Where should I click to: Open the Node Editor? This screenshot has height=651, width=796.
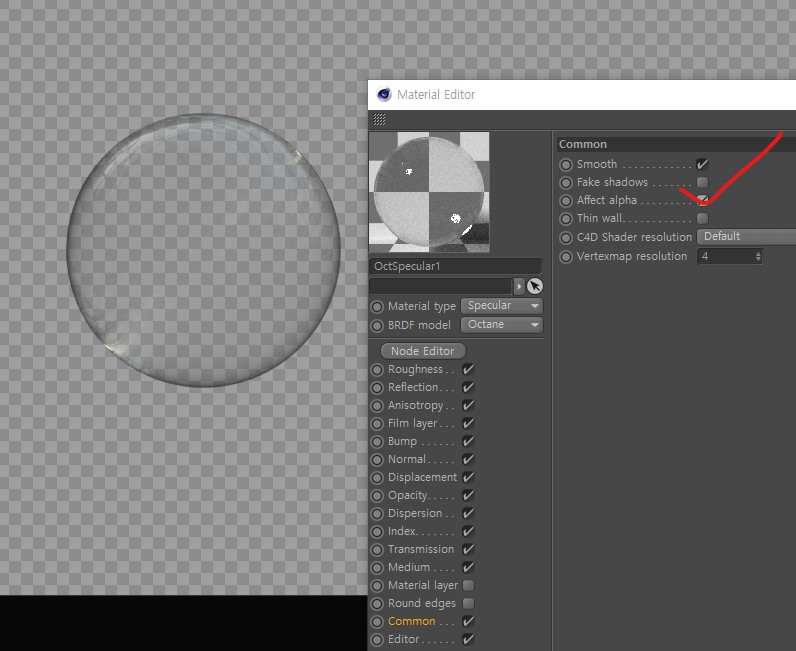point(423,351)
